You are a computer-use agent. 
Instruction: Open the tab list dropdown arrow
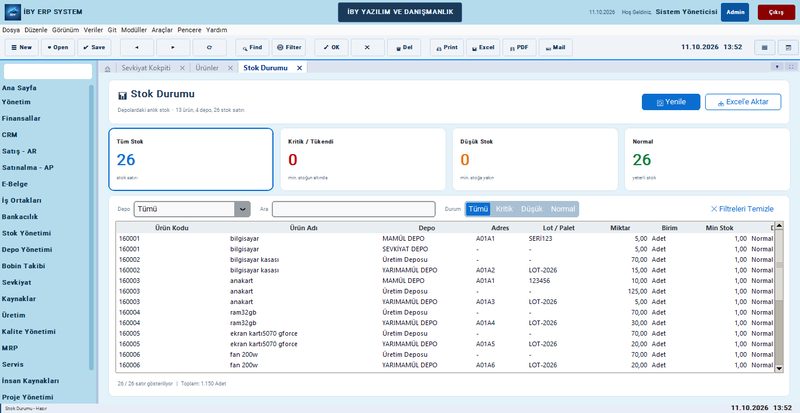tap(778, 67)
